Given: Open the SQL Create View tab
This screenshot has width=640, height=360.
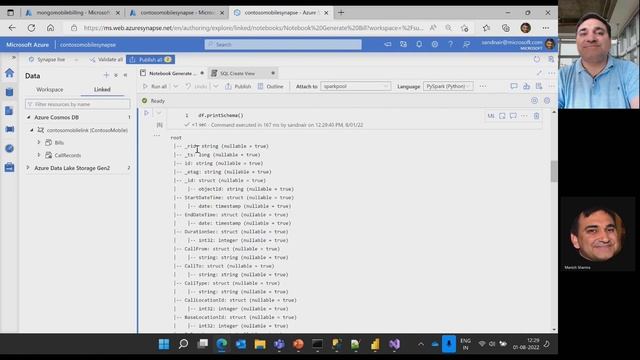Looking at the screenshot, I should [x=238, y=73].
